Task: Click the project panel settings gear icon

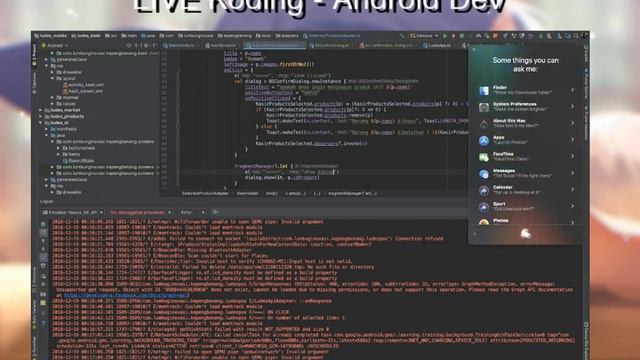Action: tap(146, 45)
